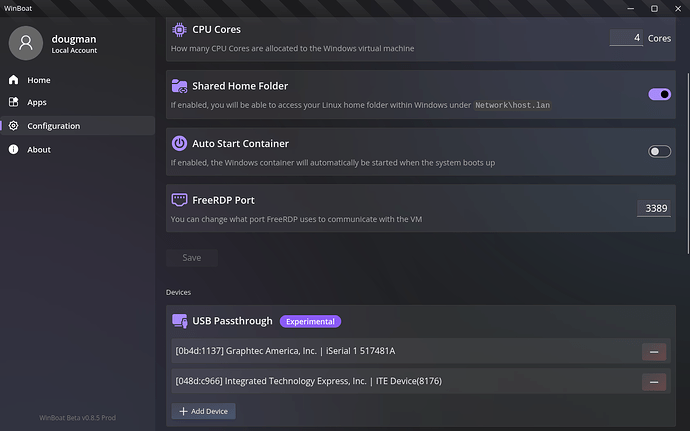This screenshot has height=431, width=690.
Task: Click the FreeRDP Port icon
Action: pyautogui.click(x=179, y=200)
